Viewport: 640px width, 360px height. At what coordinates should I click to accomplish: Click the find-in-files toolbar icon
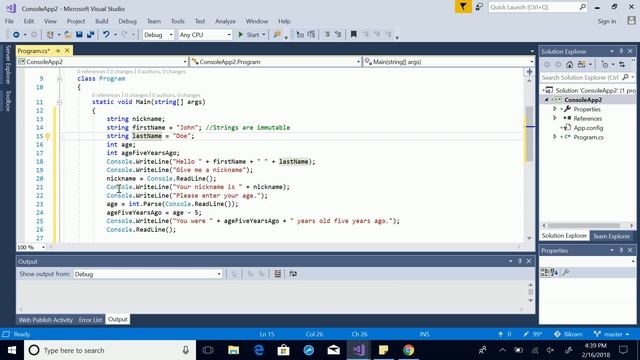tap(278, 35)
